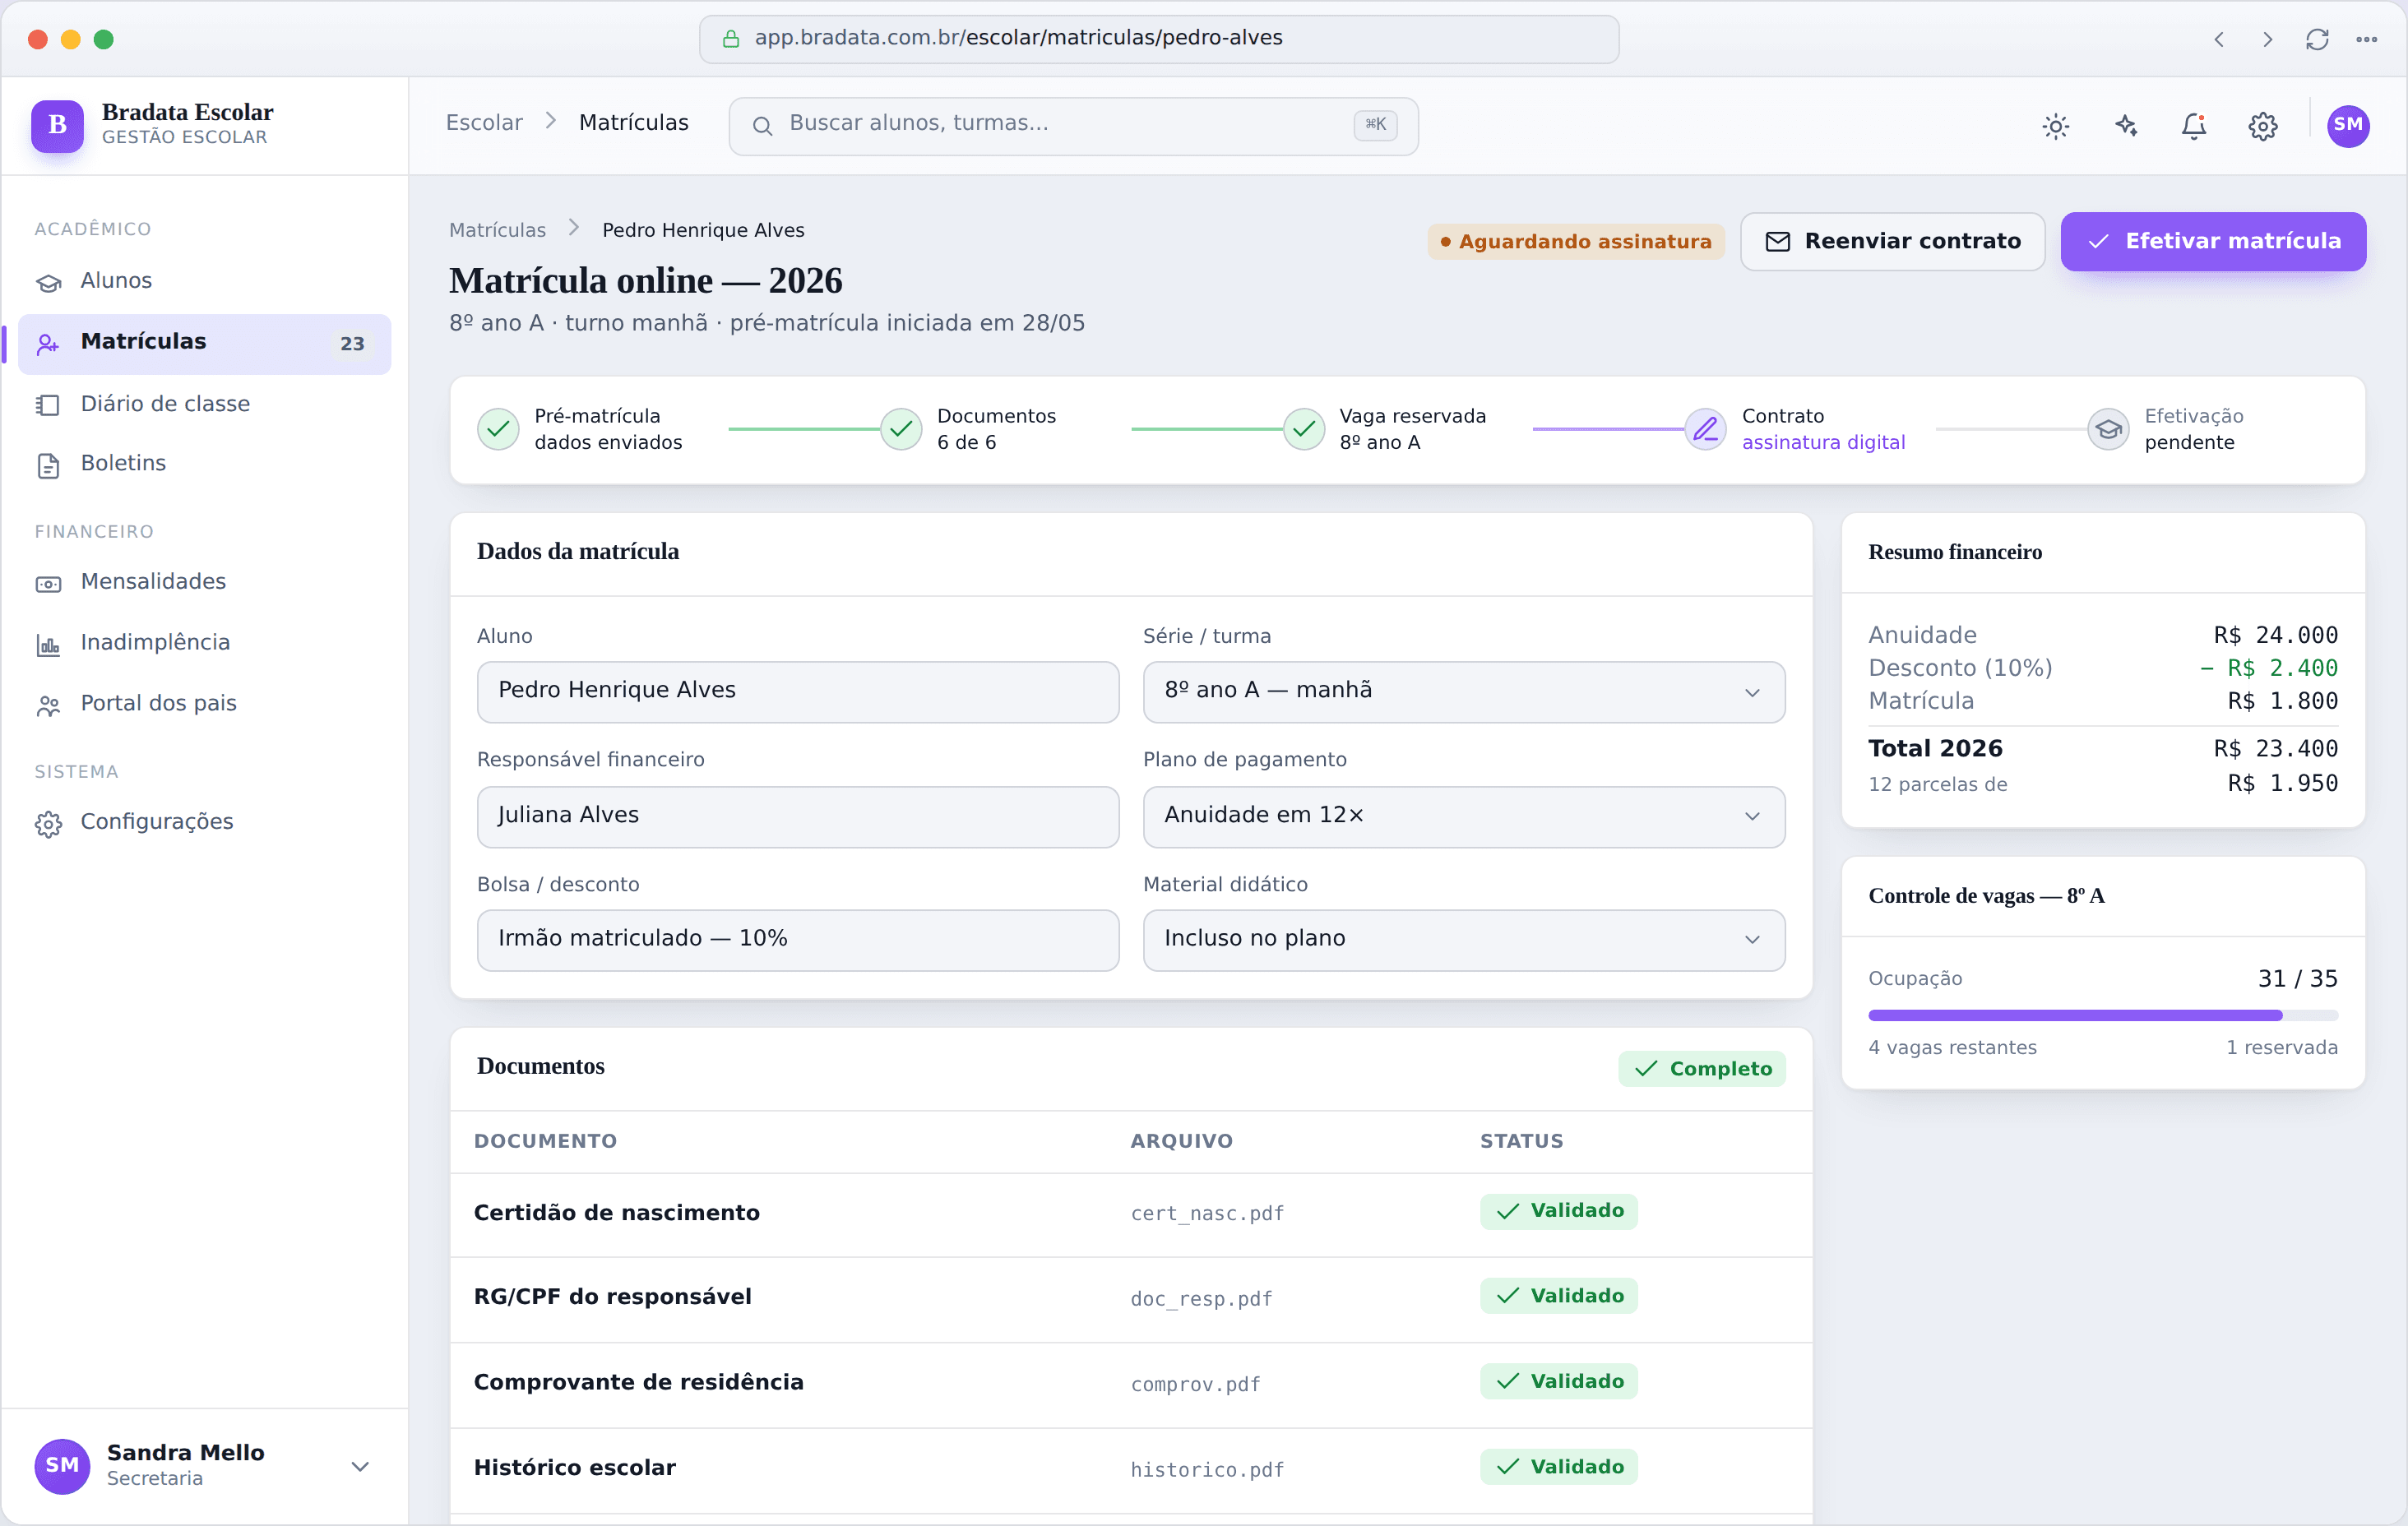The height and width of the screenshot is (1526, 2408).
Task: Click Responsável financeiro field Juliana Alves
Action: point(797,816)
